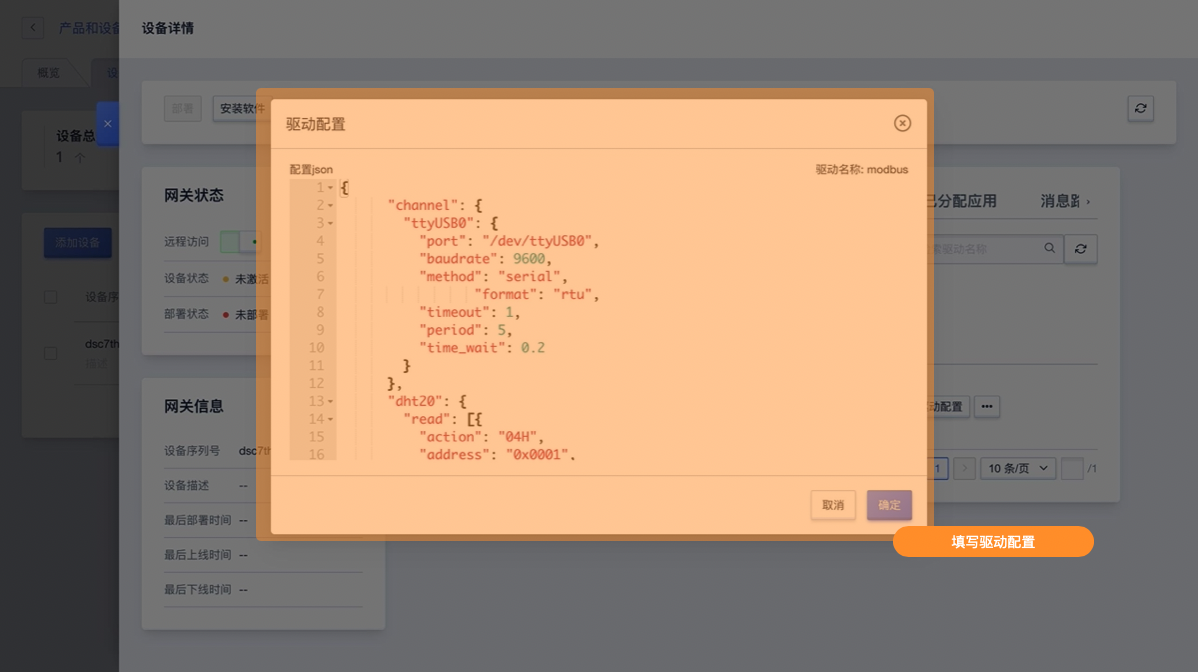
Task: Close the 驱动配置 dialog with X icon
Action: click(902, 123)
